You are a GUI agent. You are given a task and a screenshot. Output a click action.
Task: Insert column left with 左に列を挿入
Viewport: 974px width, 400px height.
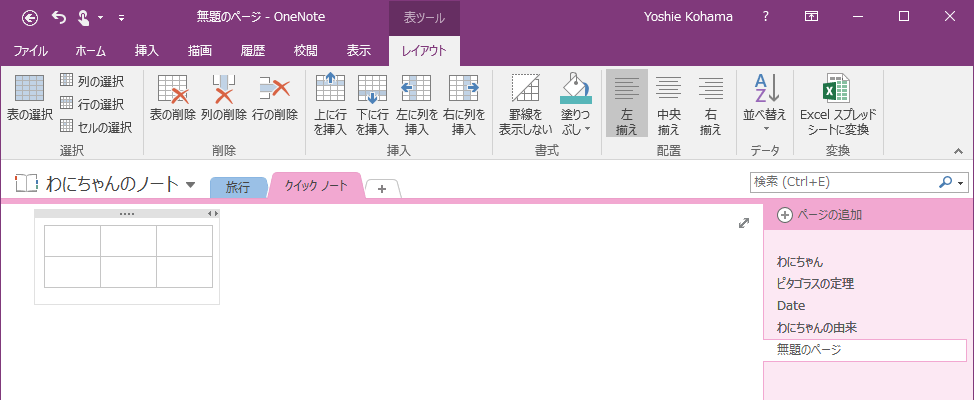(417, 104)
